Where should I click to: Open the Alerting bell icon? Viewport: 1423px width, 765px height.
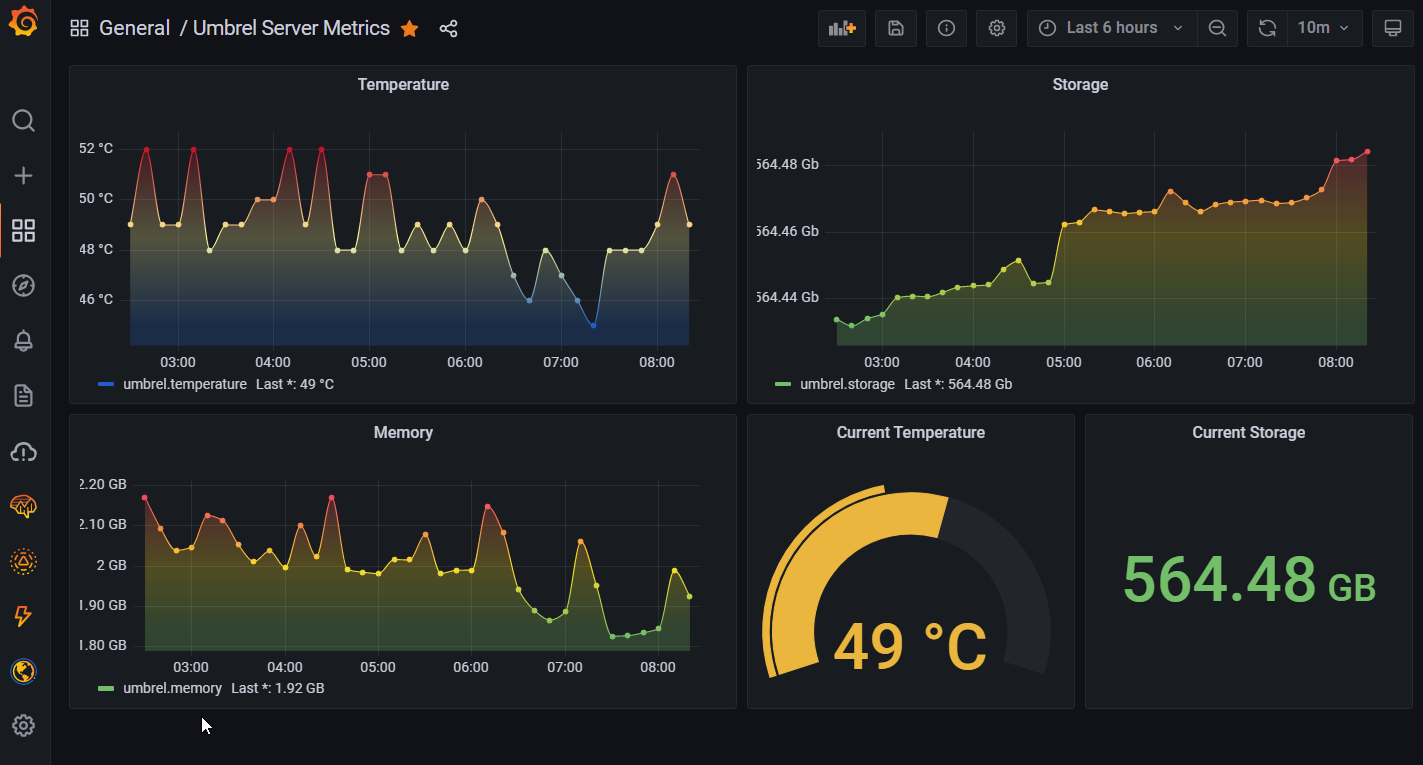tap(24, 341)
